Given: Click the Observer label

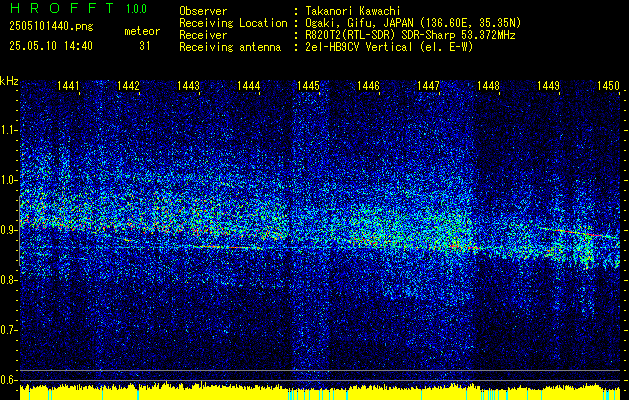Looking at the screenshot, I should coord(203,11).
